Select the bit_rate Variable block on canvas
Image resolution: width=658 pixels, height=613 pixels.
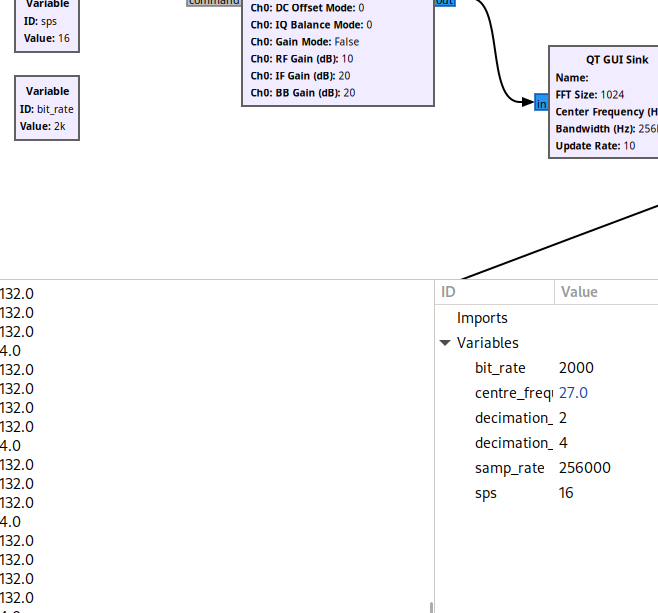coord(47,108)
